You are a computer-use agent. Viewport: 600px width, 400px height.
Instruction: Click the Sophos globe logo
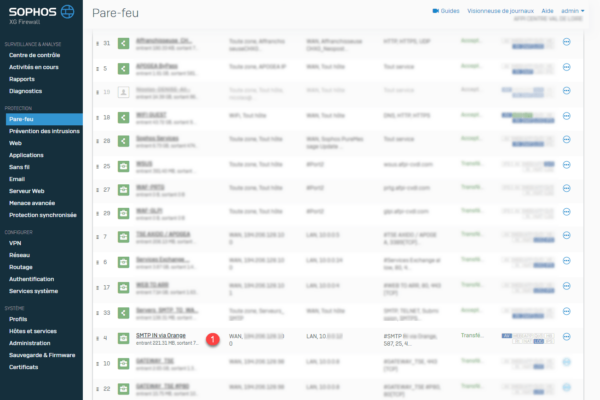point(68,11)
